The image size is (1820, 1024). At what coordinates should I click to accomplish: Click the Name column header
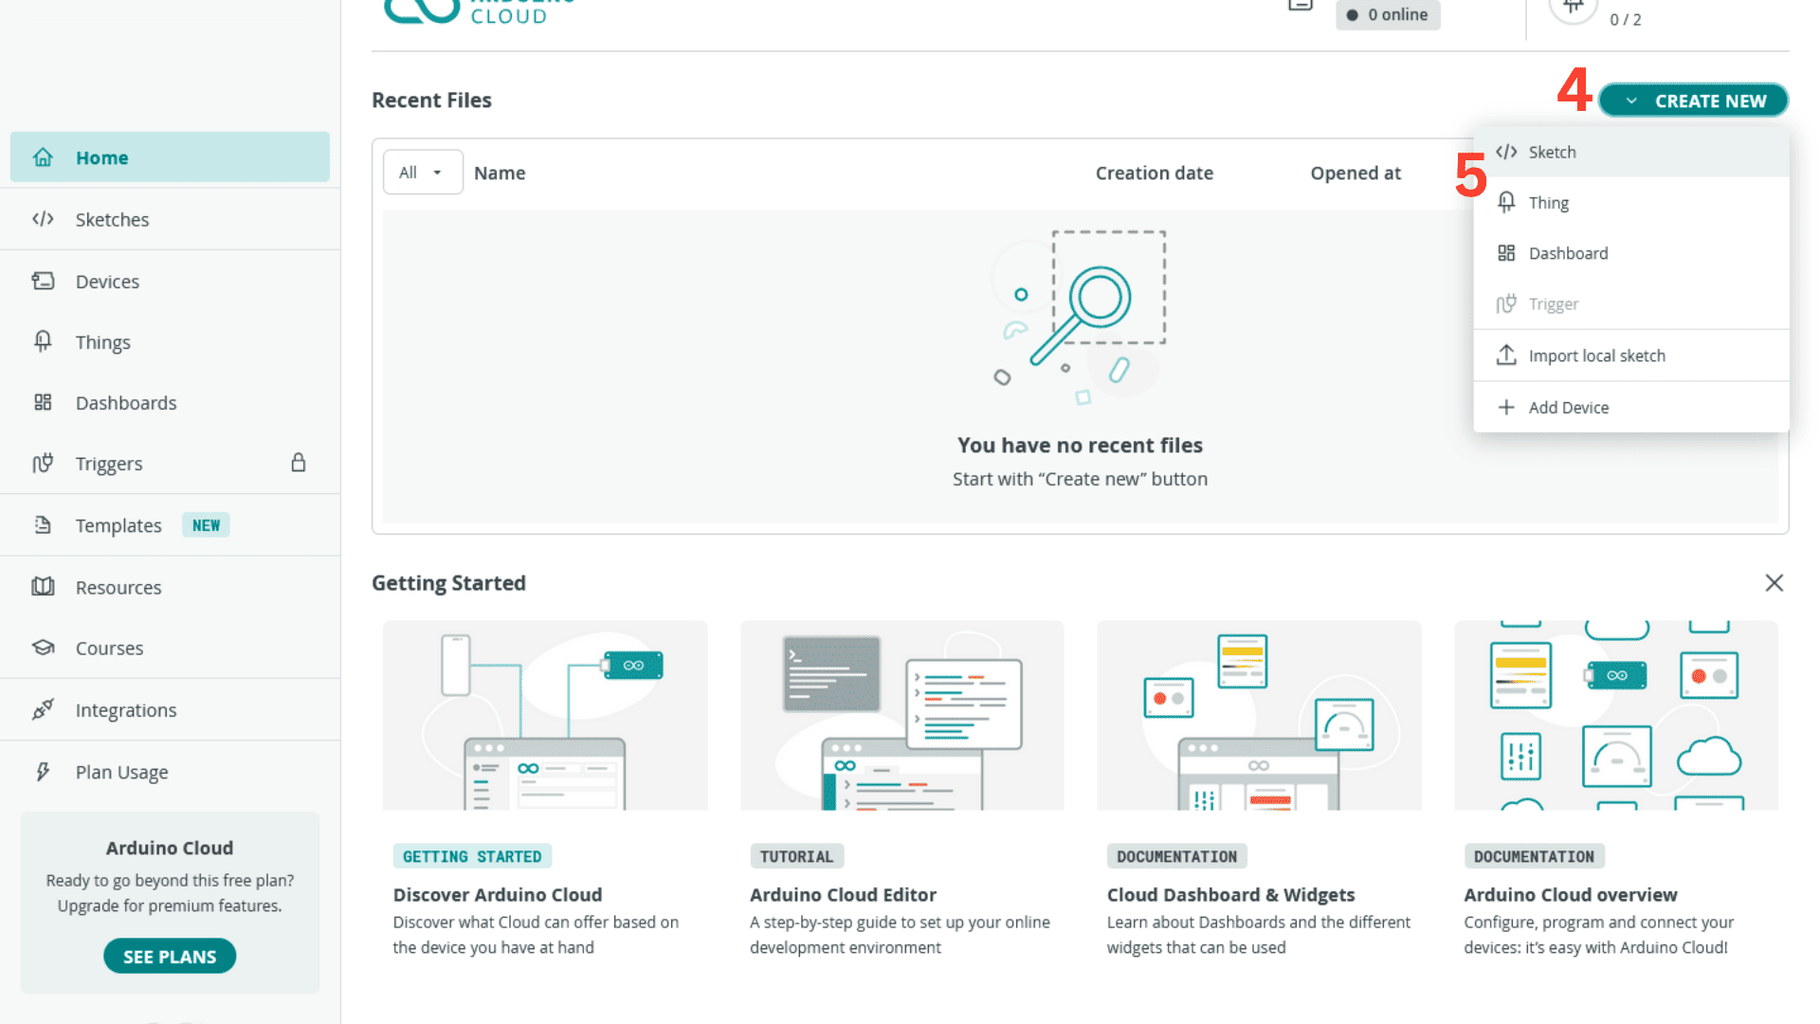click(x=500, y=173)
